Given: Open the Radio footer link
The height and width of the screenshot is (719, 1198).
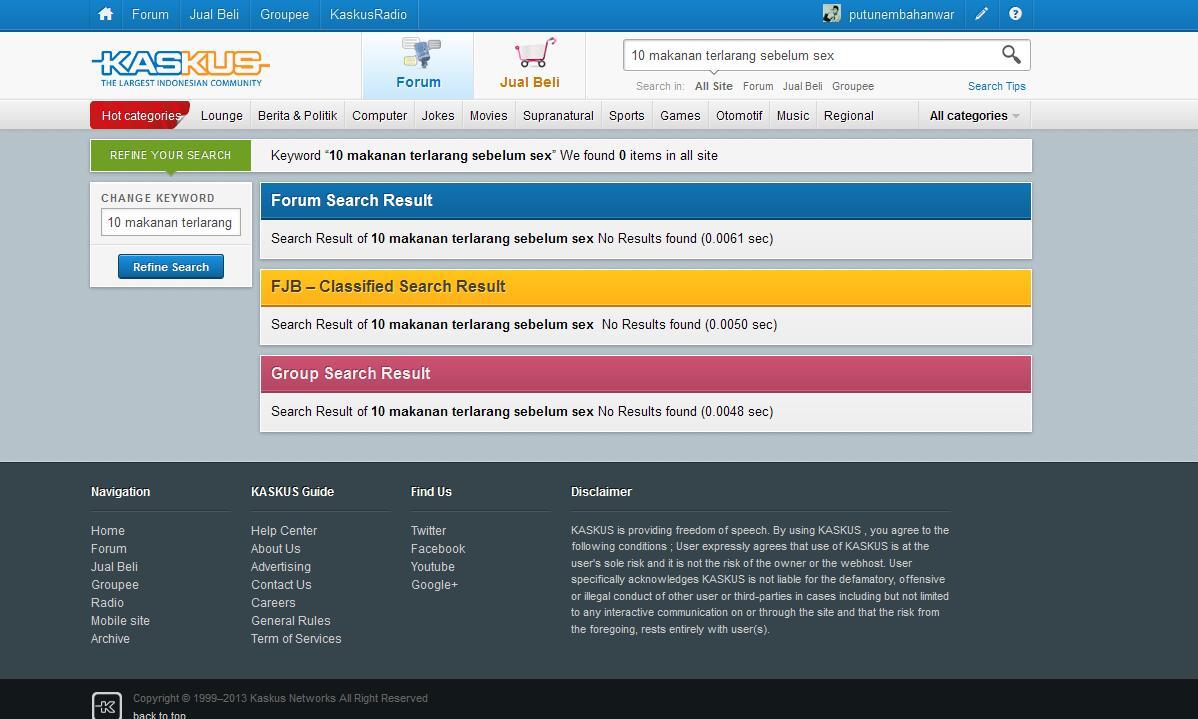Looking at the screenshot, I should (107, 602).
